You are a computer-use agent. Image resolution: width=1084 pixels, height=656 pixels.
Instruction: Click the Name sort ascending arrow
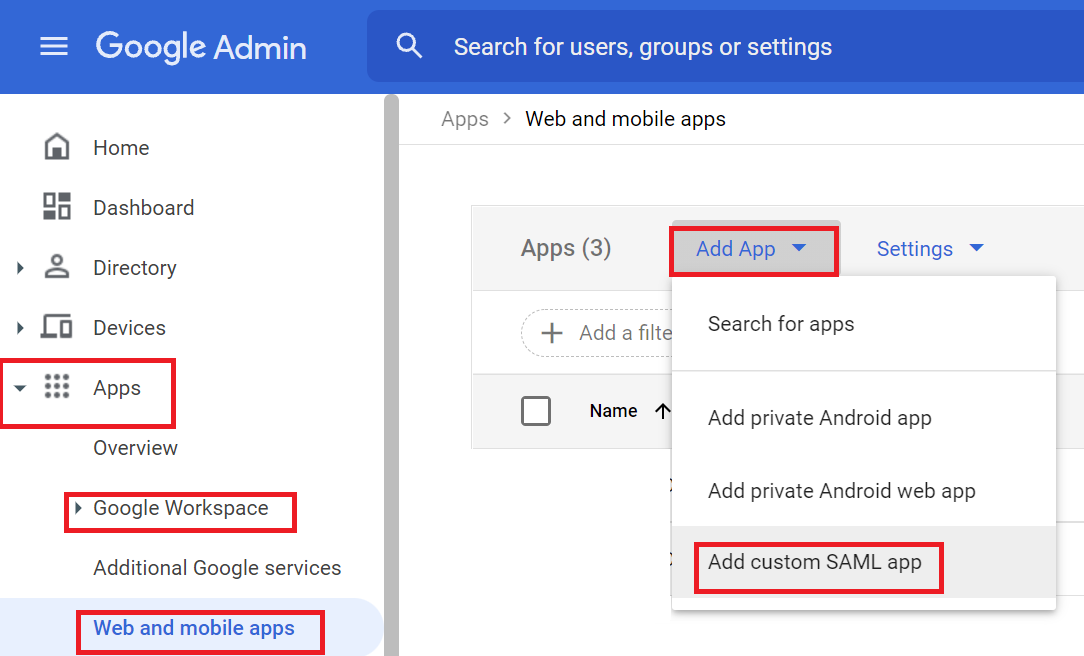click(662, 411)
